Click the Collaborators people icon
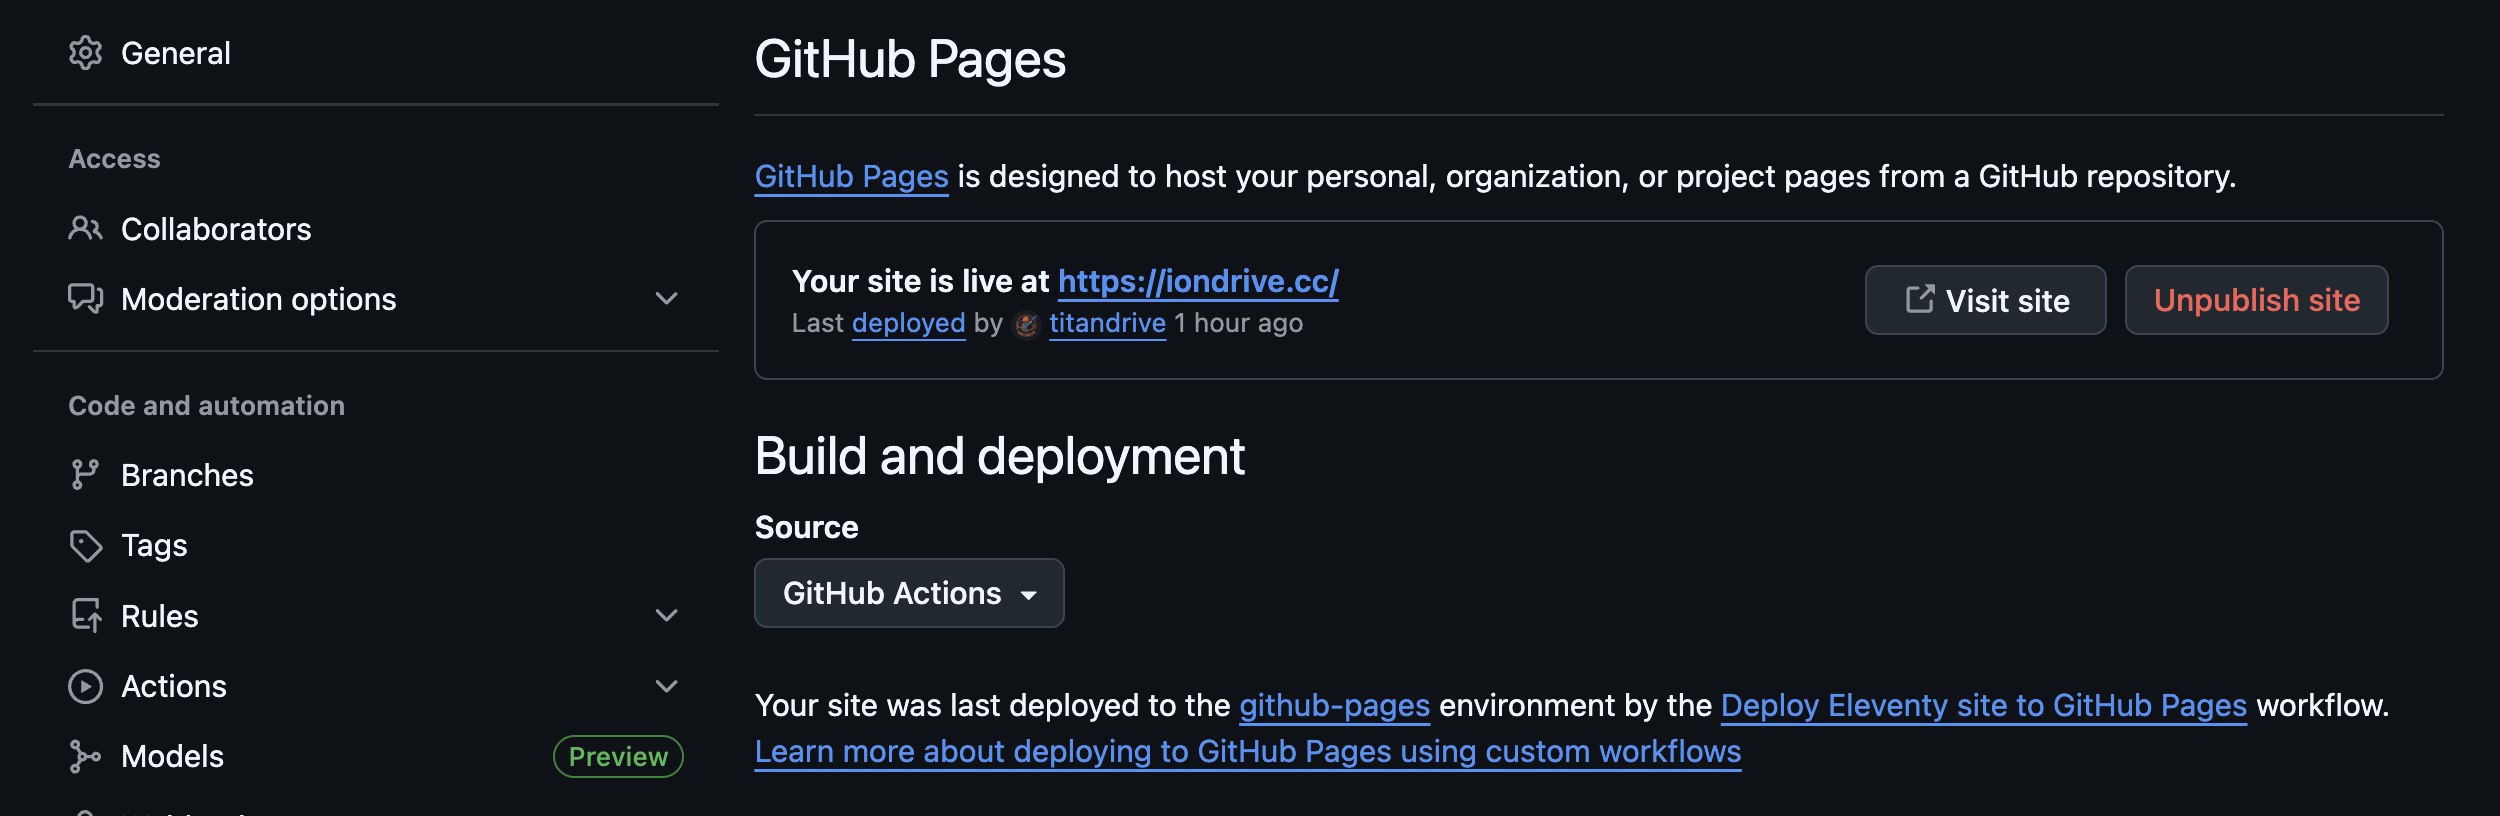 pos(85,229)
